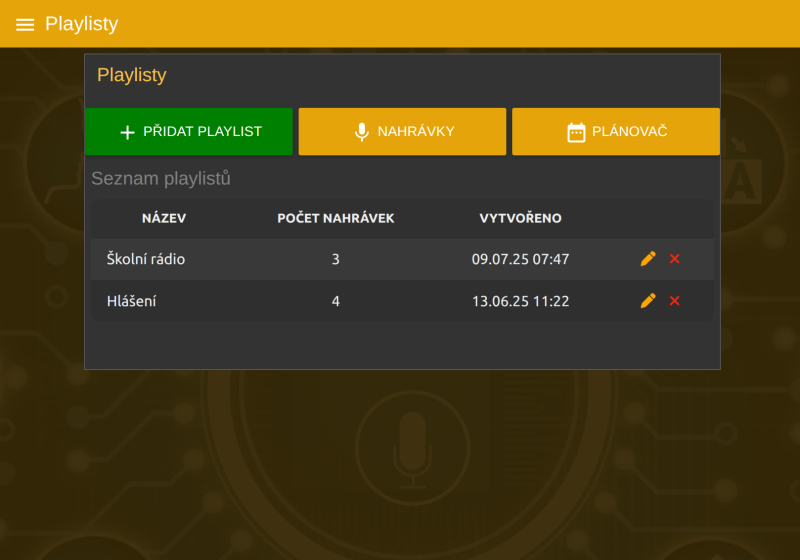The height and width of the screenshot is (560, 800).
Task: Sort by the Počet nahrávek column header
Action: coord(335,218)
